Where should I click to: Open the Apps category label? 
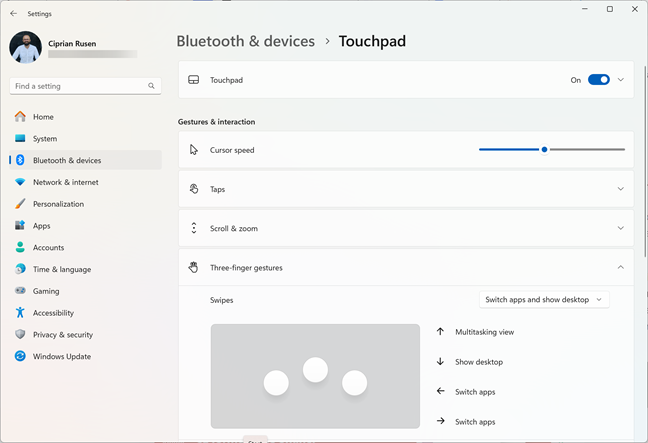pyautogui.click(x=41, y=226)
